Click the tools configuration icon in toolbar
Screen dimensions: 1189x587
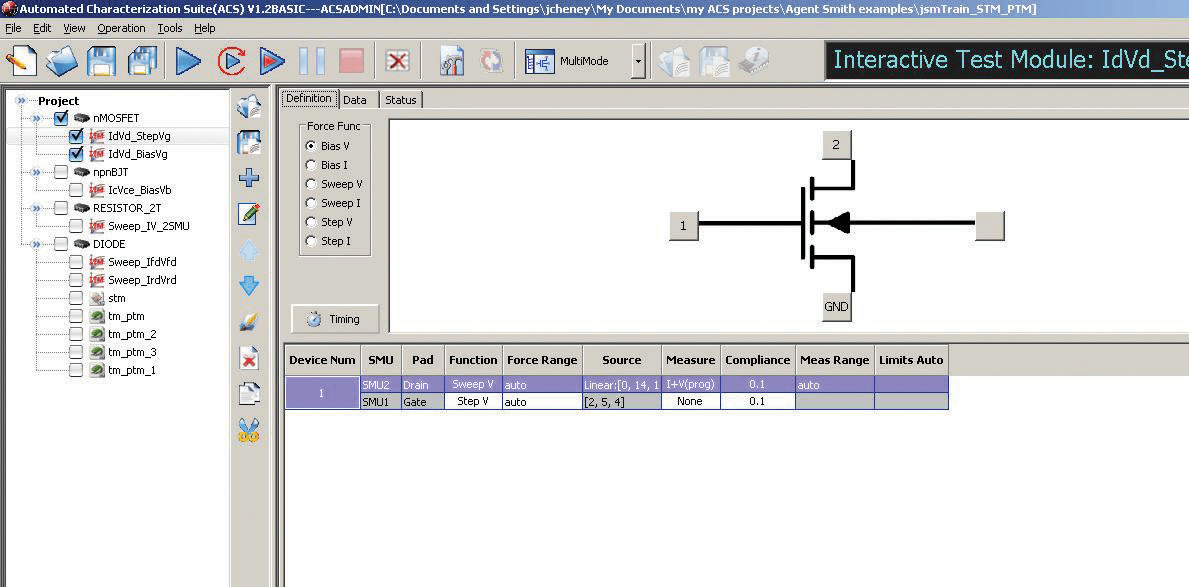(452, 61)
